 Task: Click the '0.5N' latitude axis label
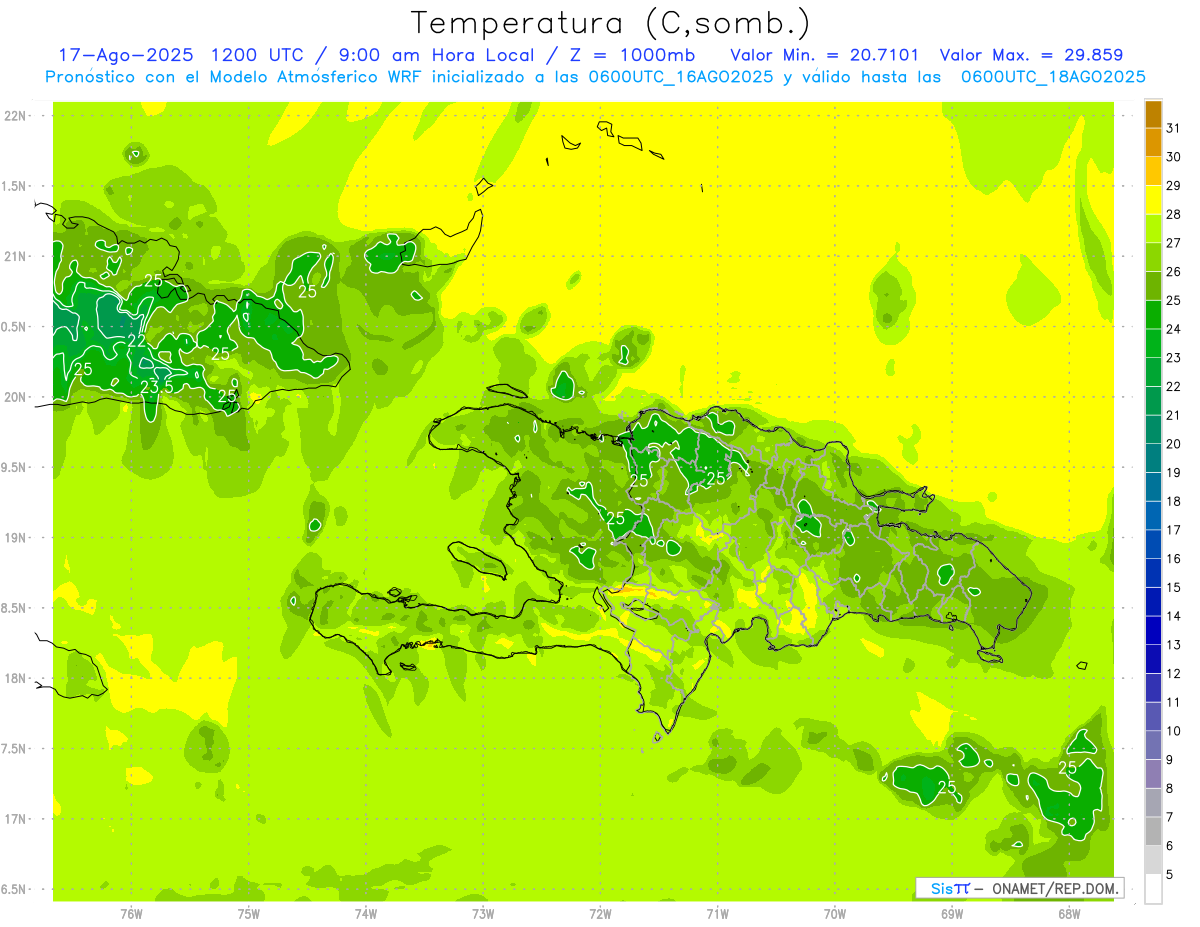click(x=15, y=328)
